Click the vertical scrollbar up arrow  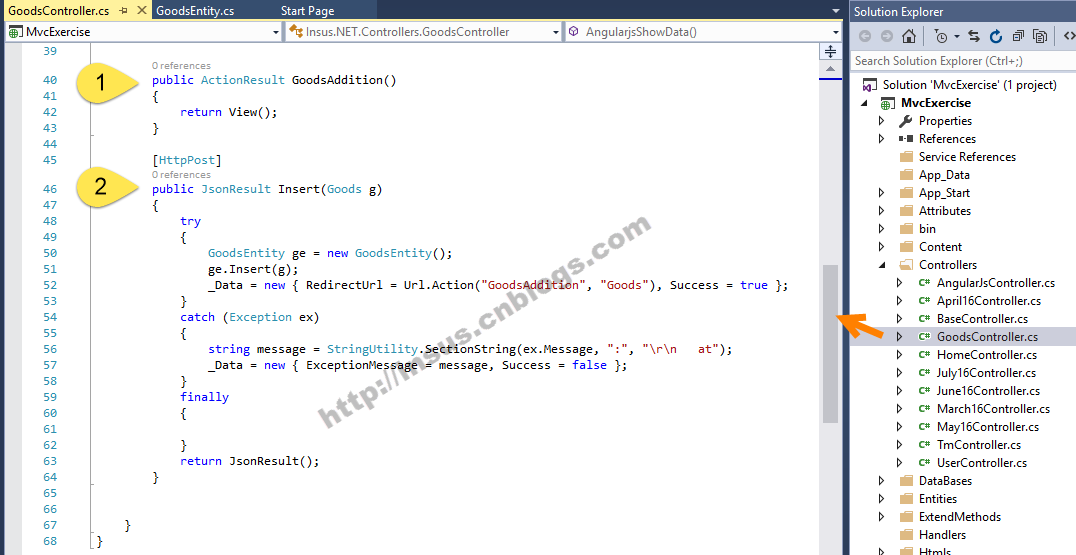pos(830,69)
